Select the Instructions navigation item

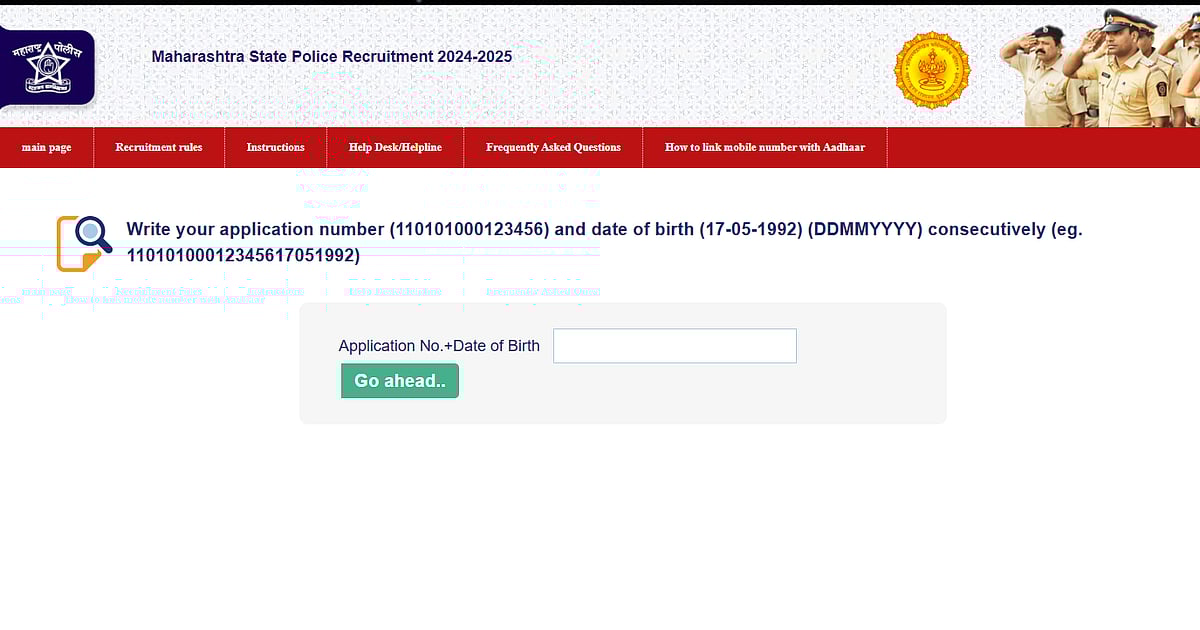(x=275, y=147)
